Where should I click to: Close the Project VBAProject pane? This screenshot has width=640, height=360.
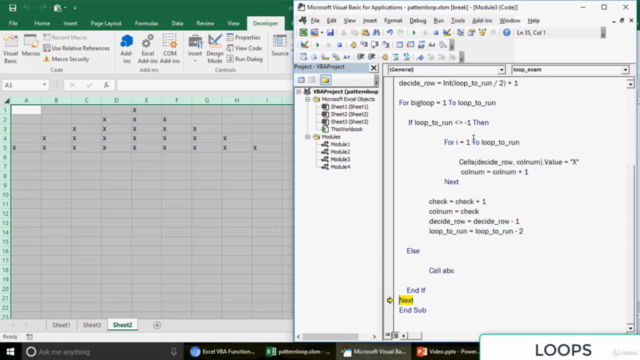point(373,68)
